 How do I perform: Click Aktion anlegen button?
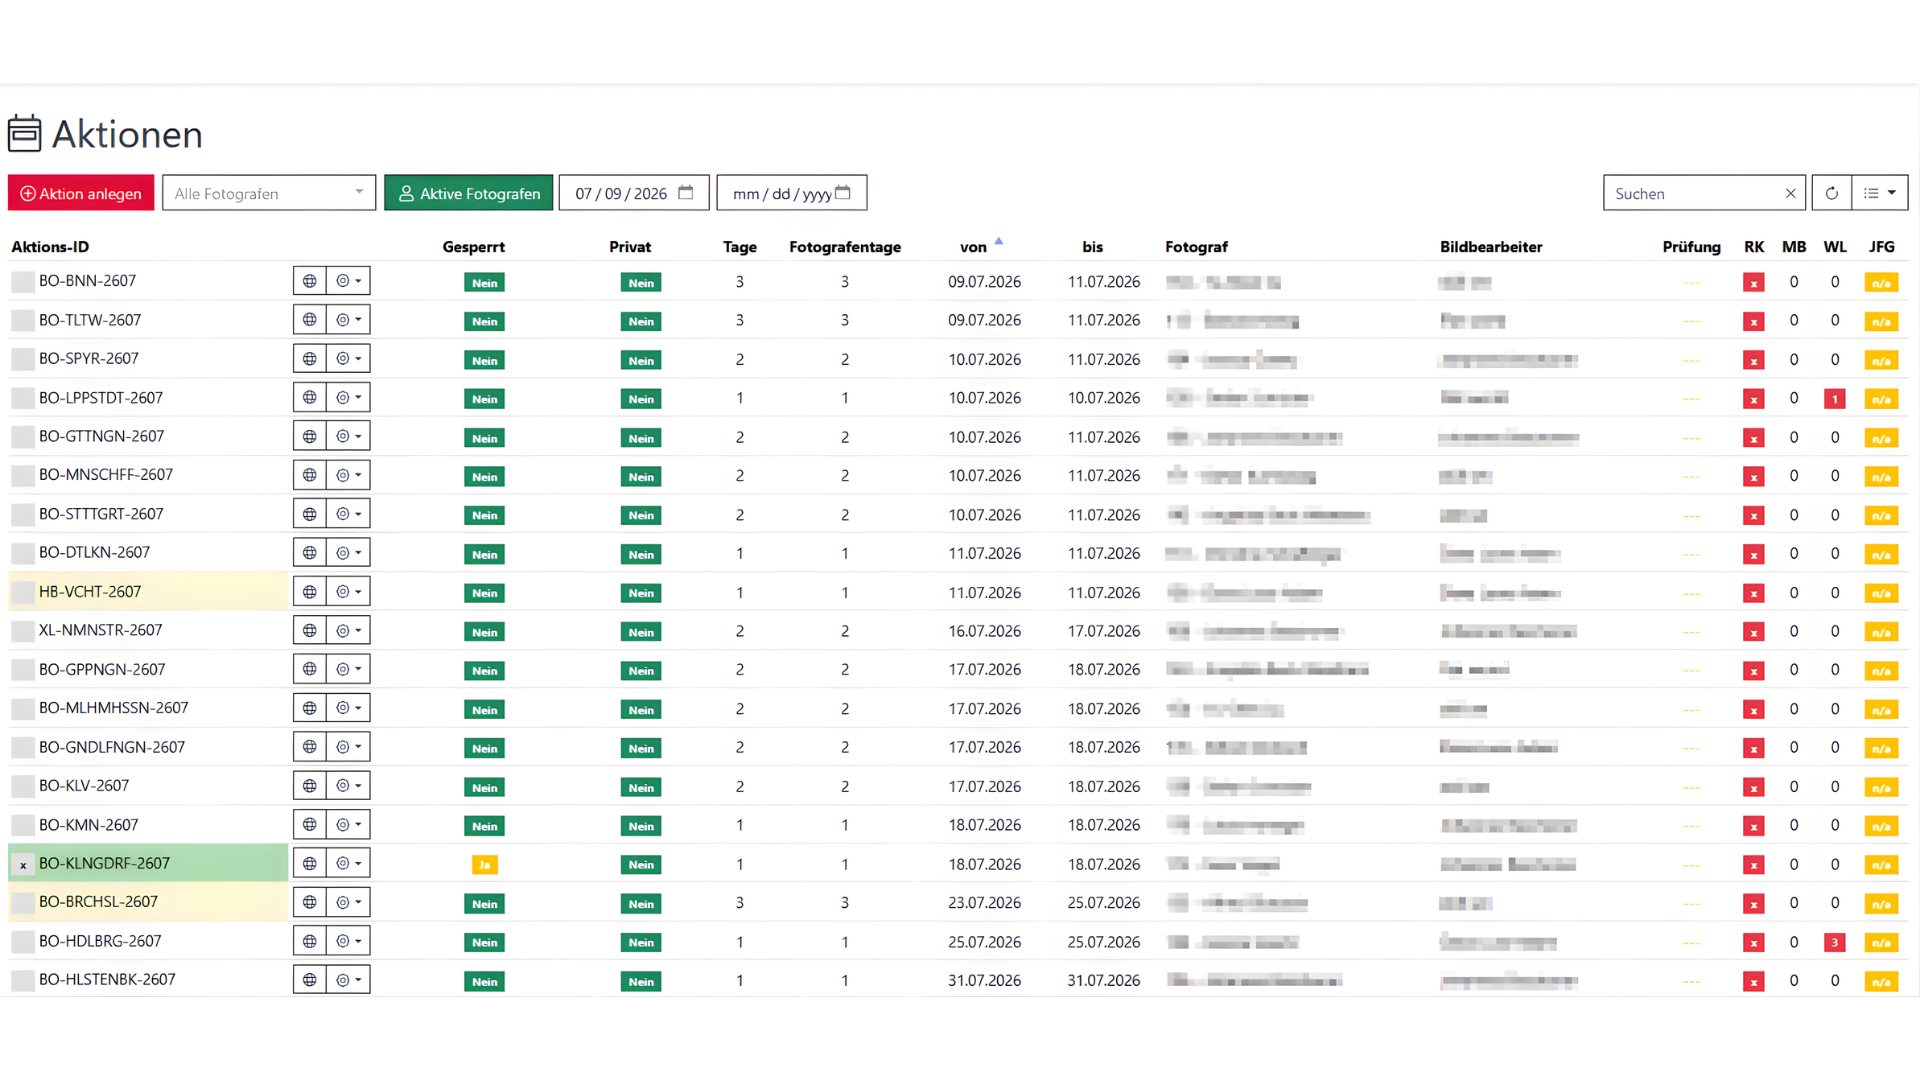81,193
